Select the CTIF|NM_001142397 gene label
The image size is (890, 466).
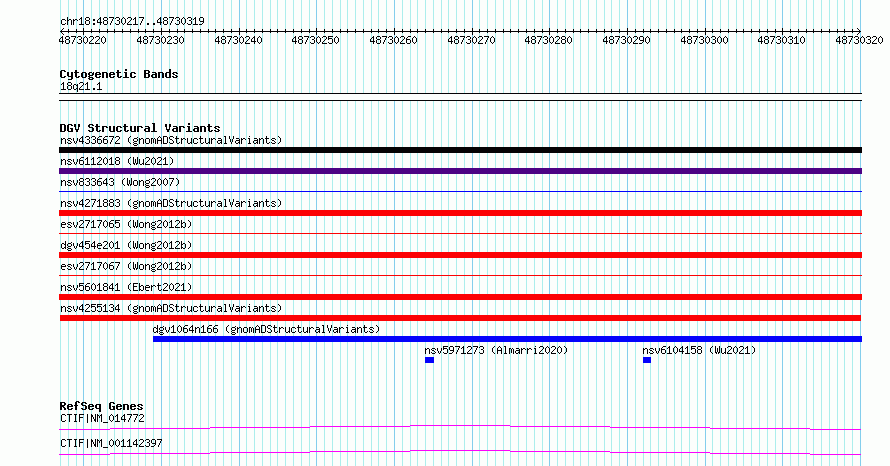coord(111,443)
